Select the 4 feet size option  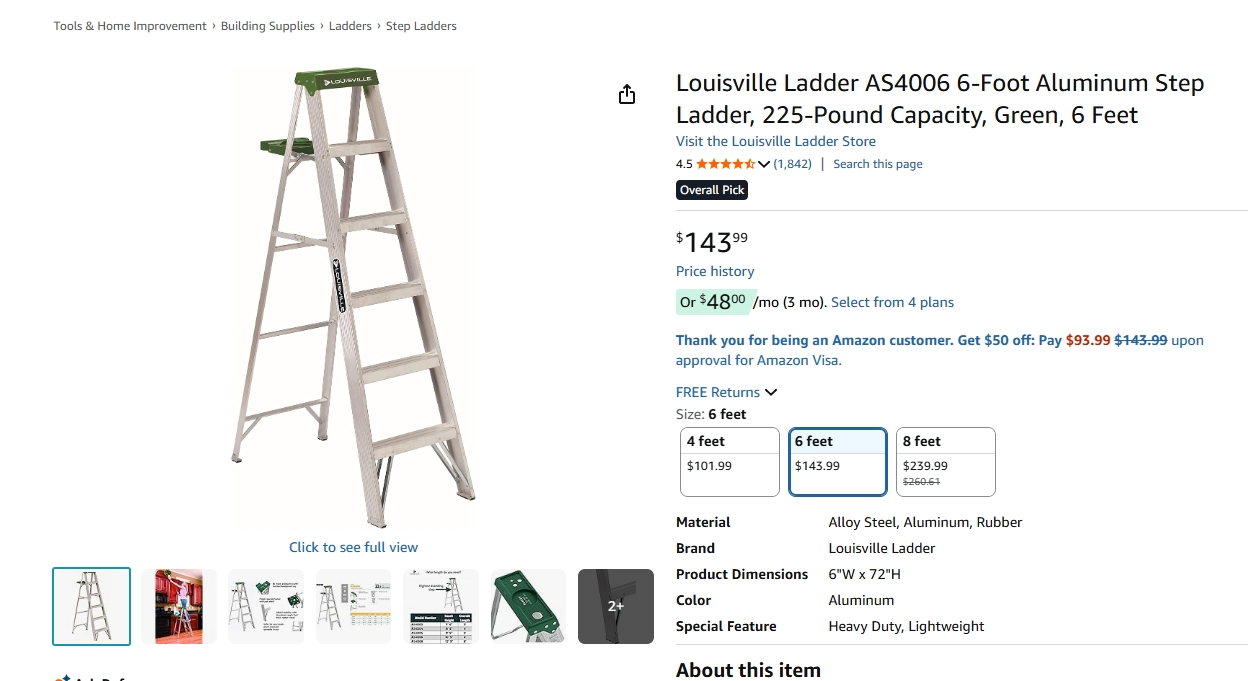[x=729, y=462]
